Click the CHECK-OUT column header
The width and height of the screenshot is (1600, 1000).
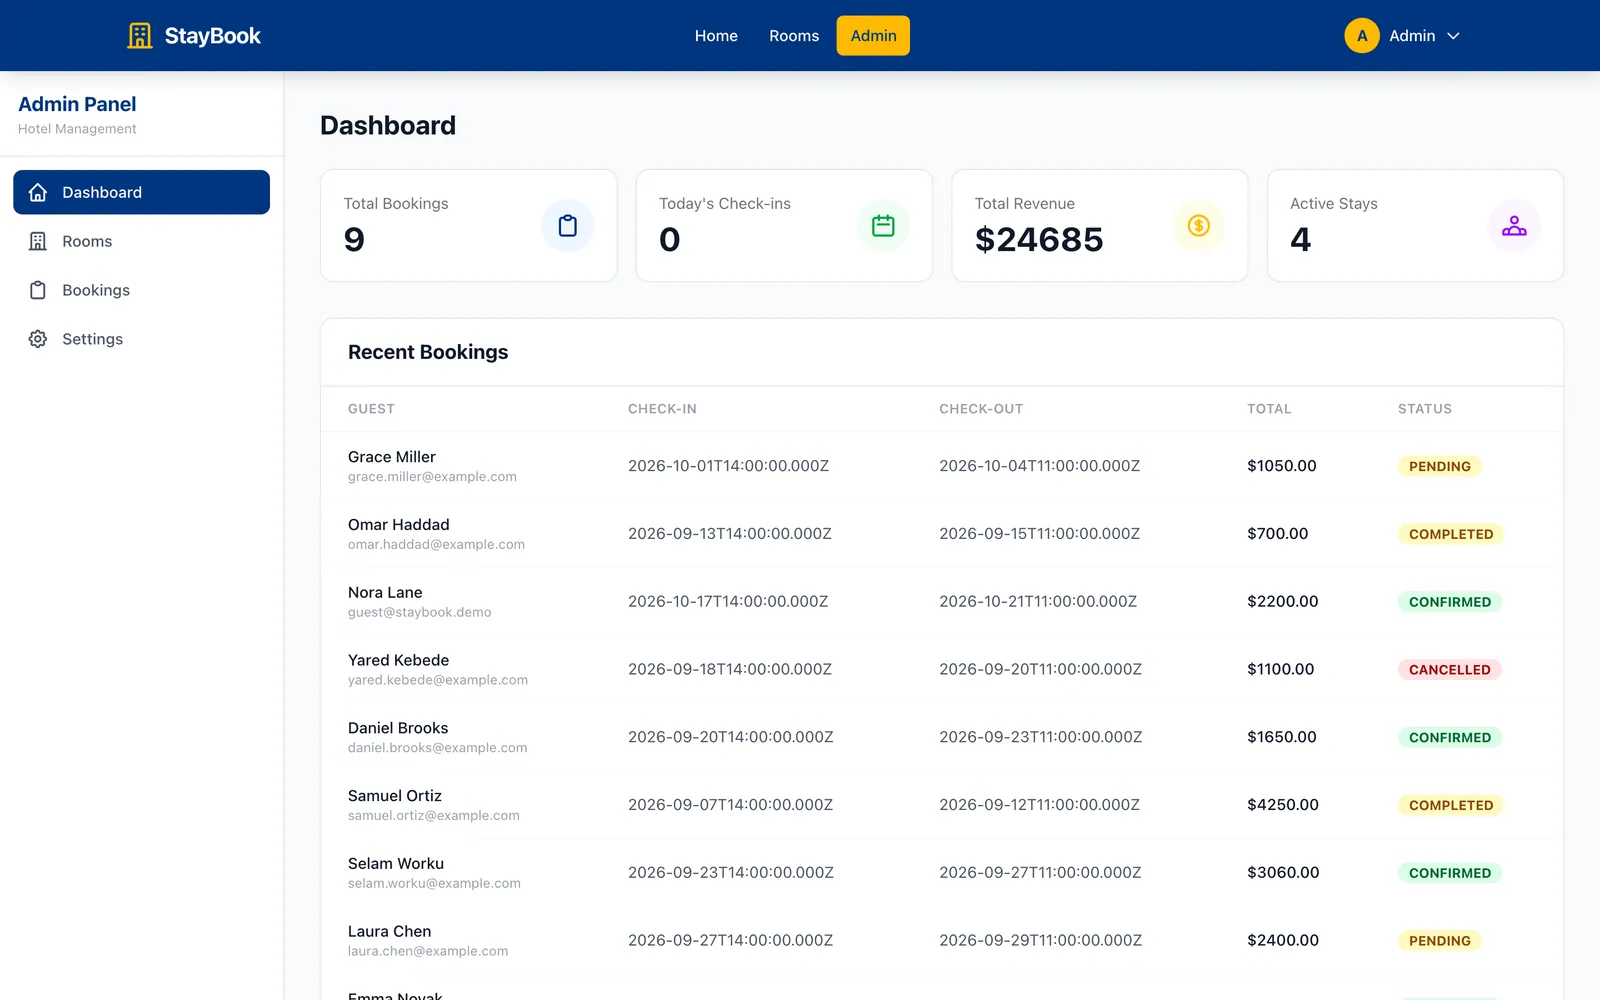(x=981, y=409)
